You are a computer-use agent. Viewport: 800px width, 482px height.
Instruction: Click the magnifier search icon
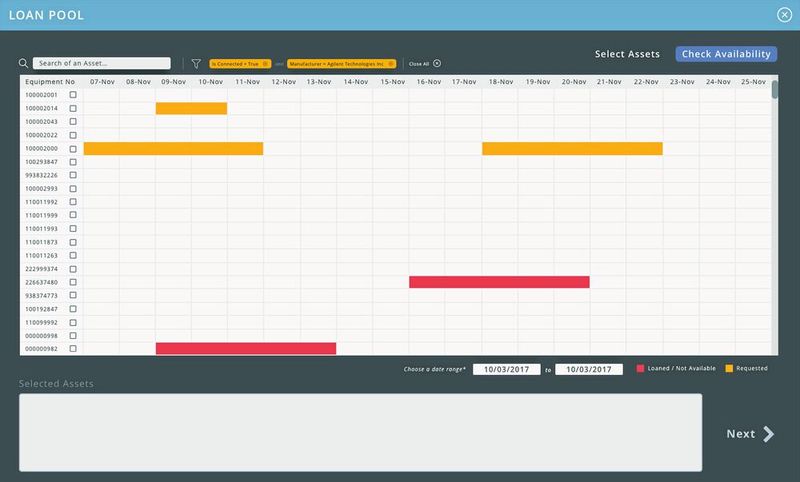(x=23, y=63)
